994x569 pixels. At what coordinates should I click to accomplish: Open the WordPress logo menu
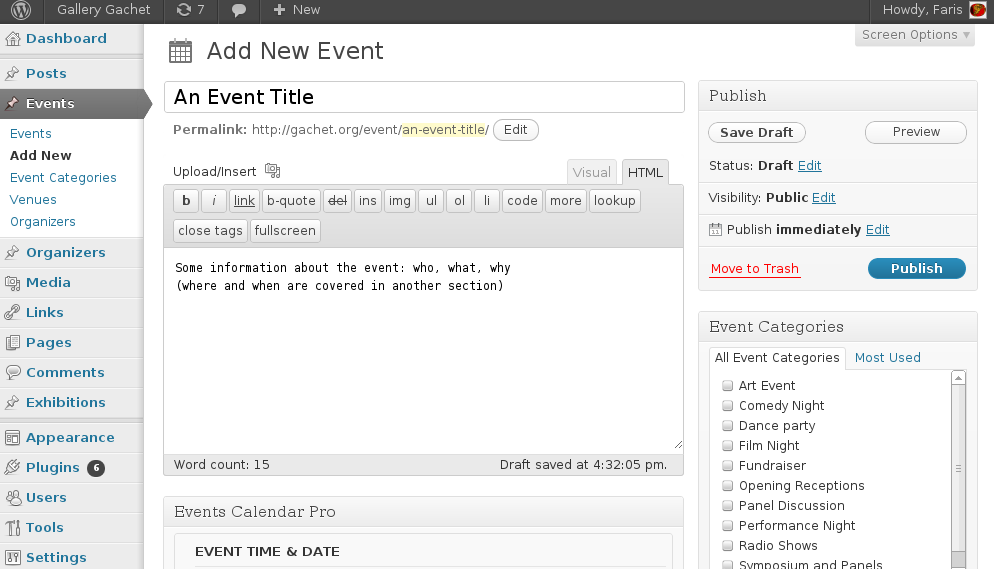click(x=21, y=10)
